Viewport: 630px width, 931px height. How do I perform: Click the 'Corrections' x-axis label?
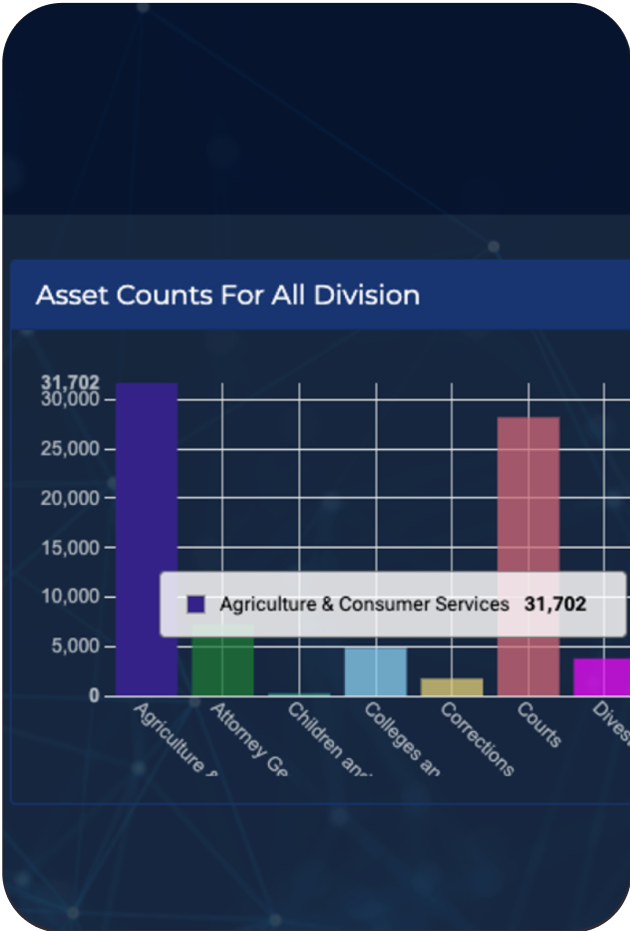pyautogui.click(x=477, y=739)
